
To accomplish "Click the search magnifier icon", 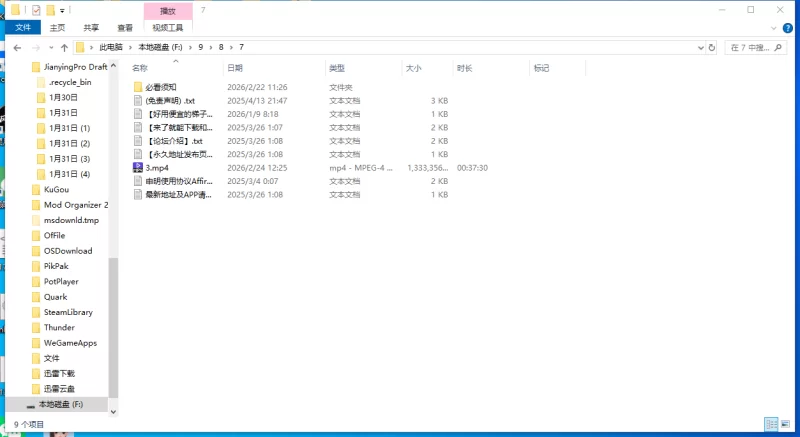I will 778,47.
